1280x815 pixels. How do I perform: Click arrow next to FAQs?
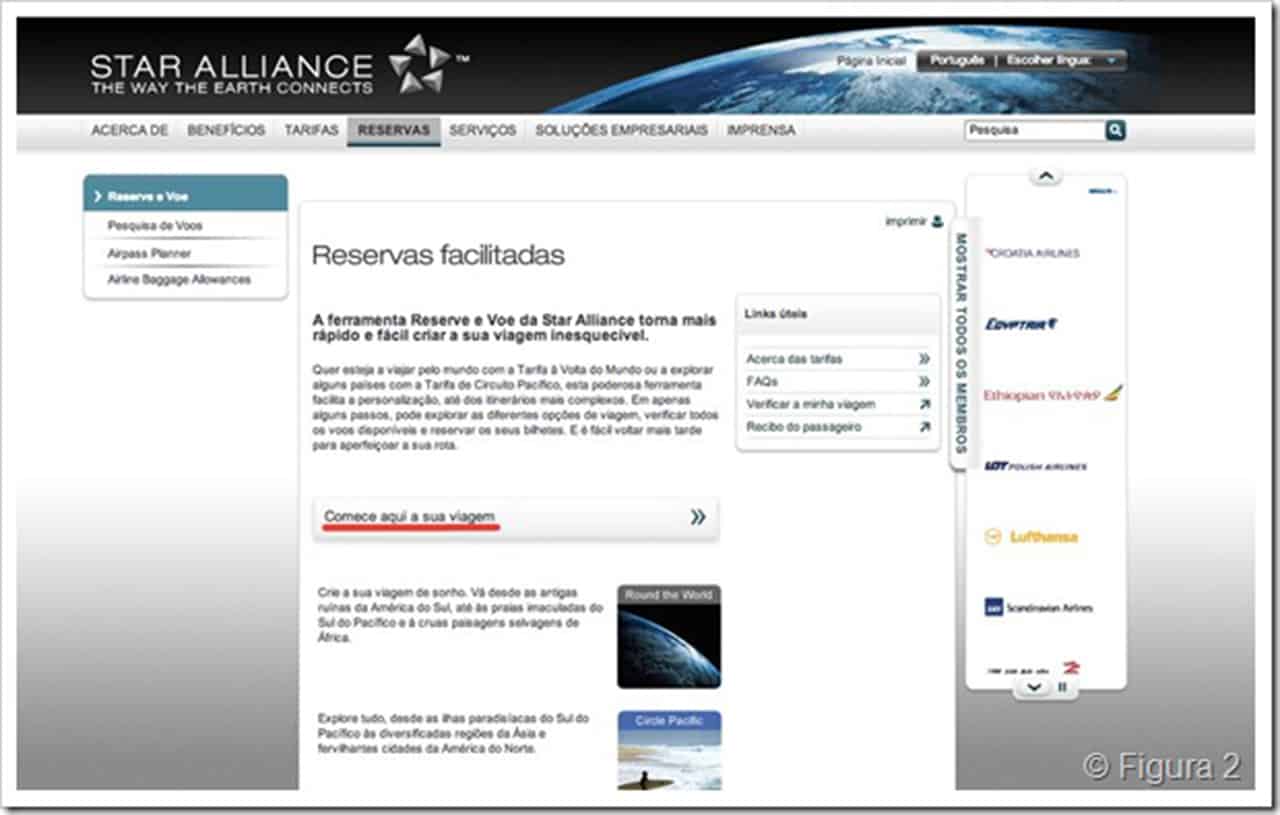coord(924,381)
